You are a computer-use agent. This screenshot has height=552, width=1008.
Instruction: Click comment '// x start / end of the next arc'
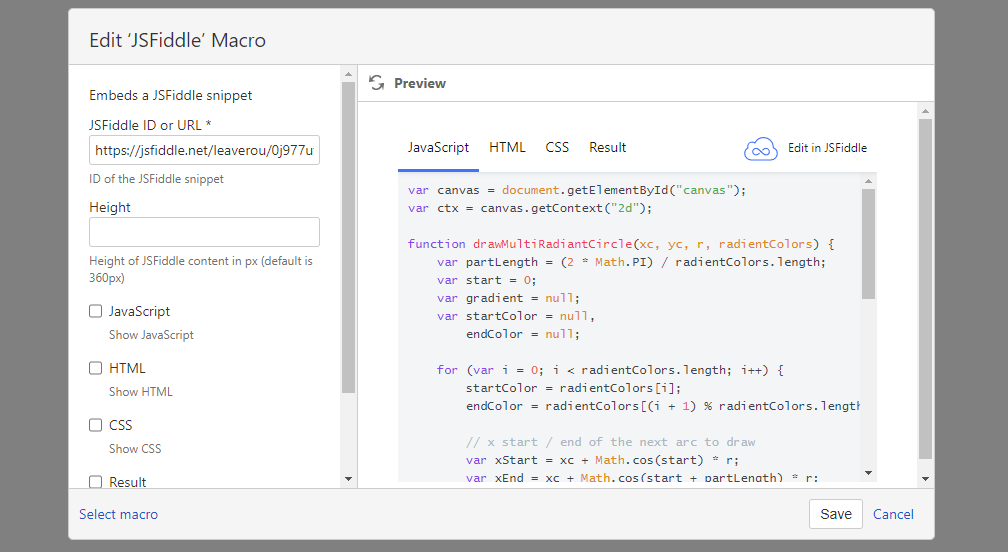tap(611, 442)
